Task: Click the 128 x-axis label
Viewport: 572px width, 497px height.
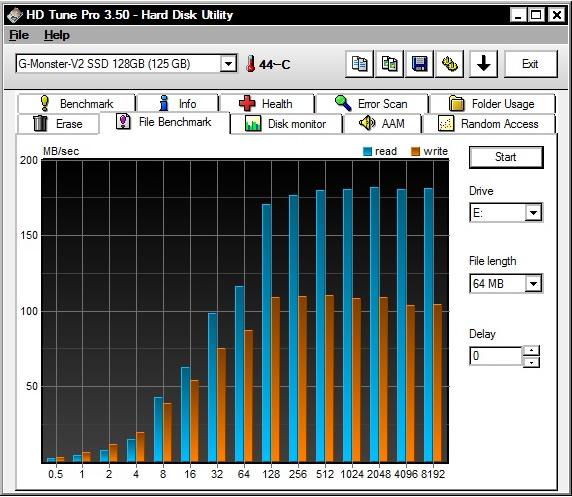Action: (271, 474)
